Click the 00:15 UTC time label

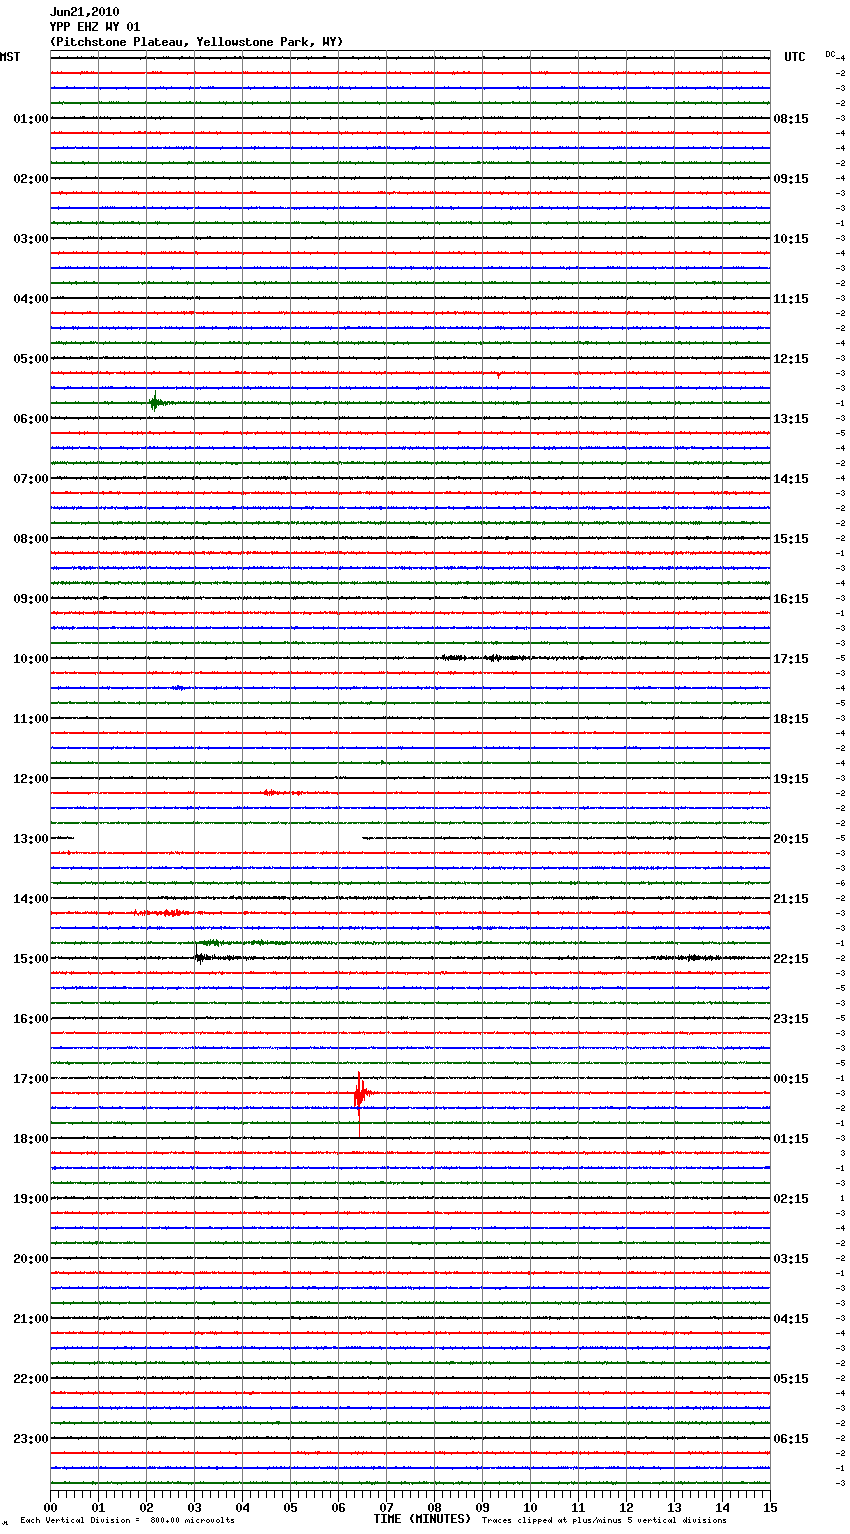point(791,1079)
